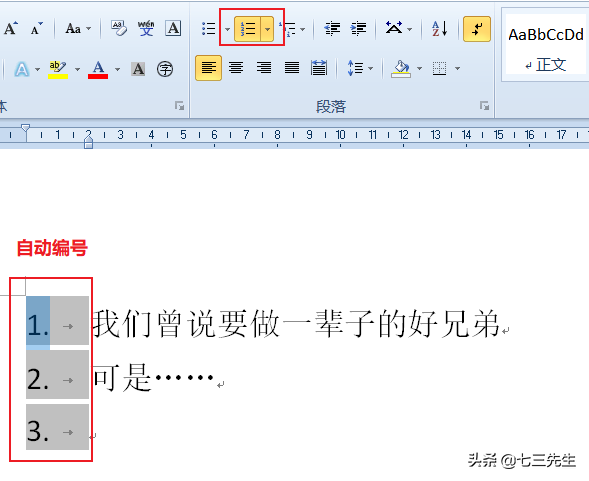Toggle the numbered list button

click(x=247, y=29)
